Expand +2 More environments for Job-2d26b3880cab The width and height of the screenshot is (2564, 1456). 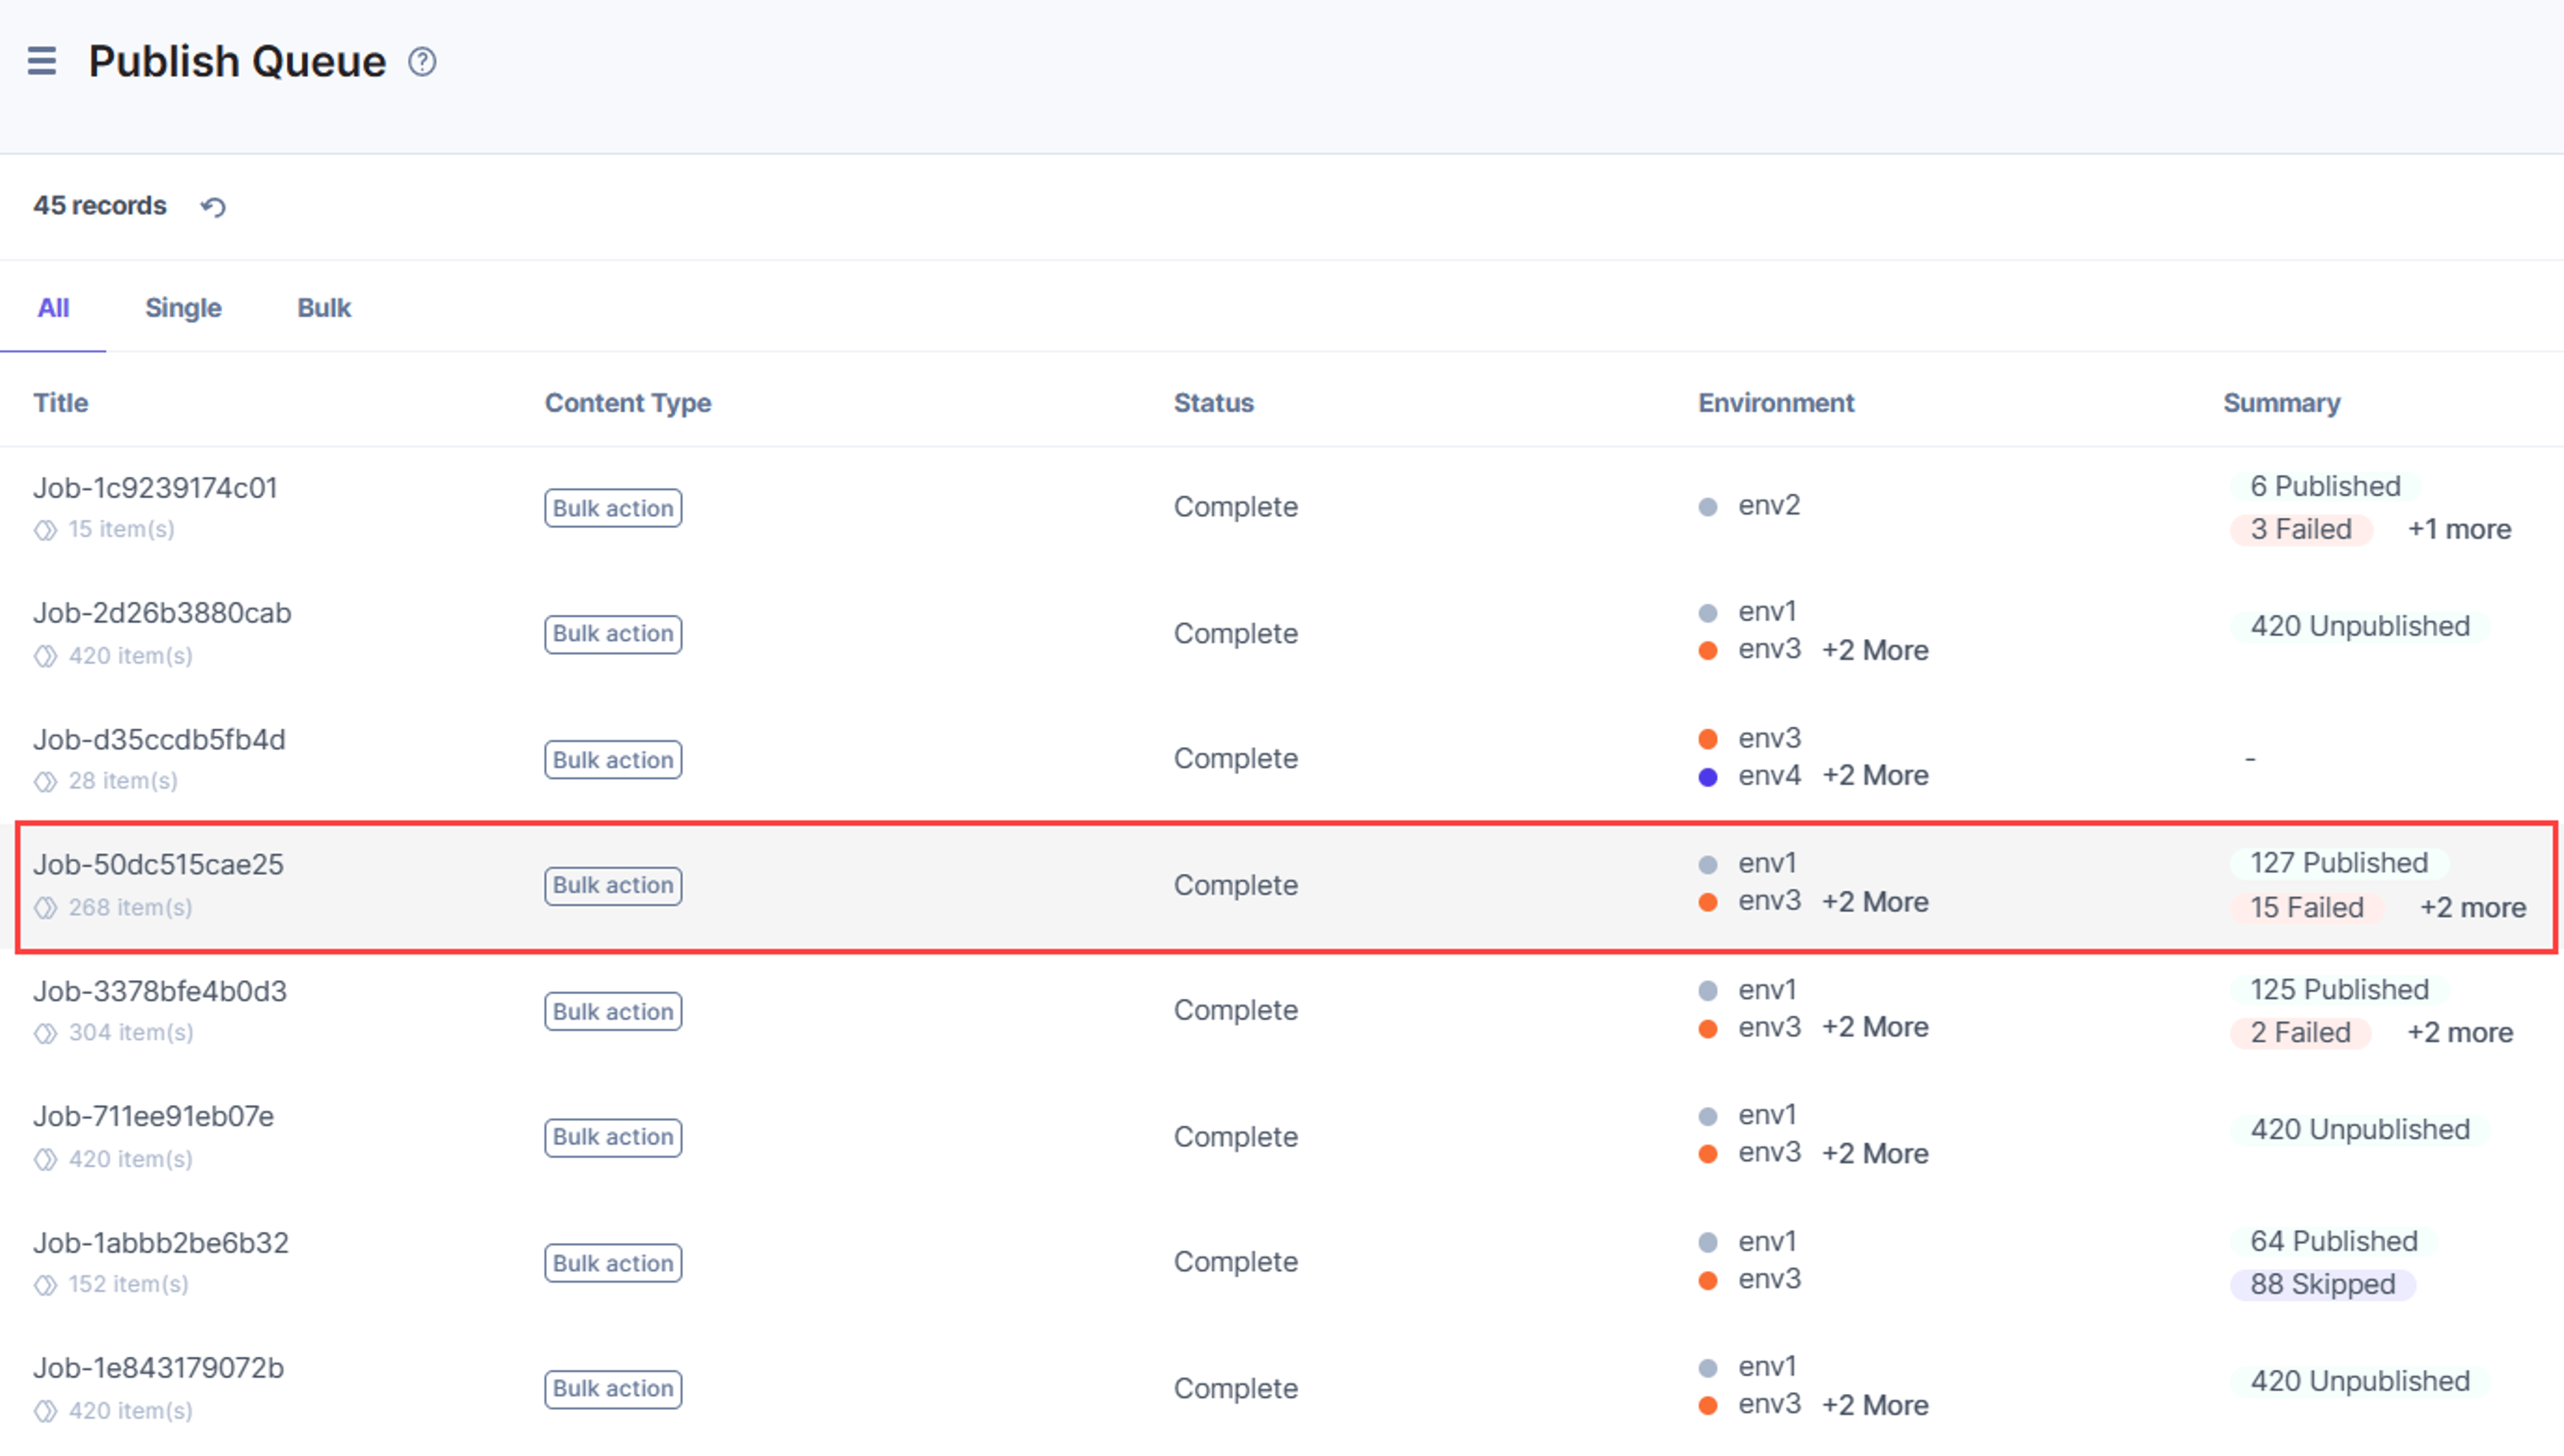1875,650
